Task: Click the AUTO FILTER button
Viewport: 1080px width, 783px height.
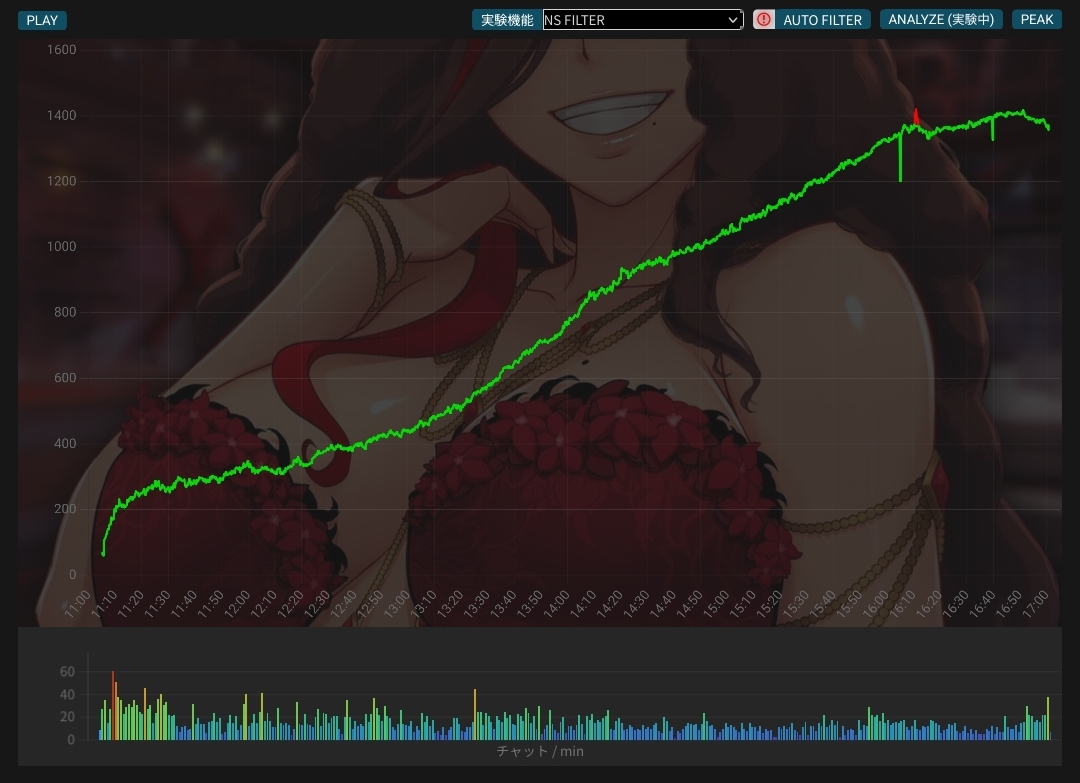Action: pos(822,20)
